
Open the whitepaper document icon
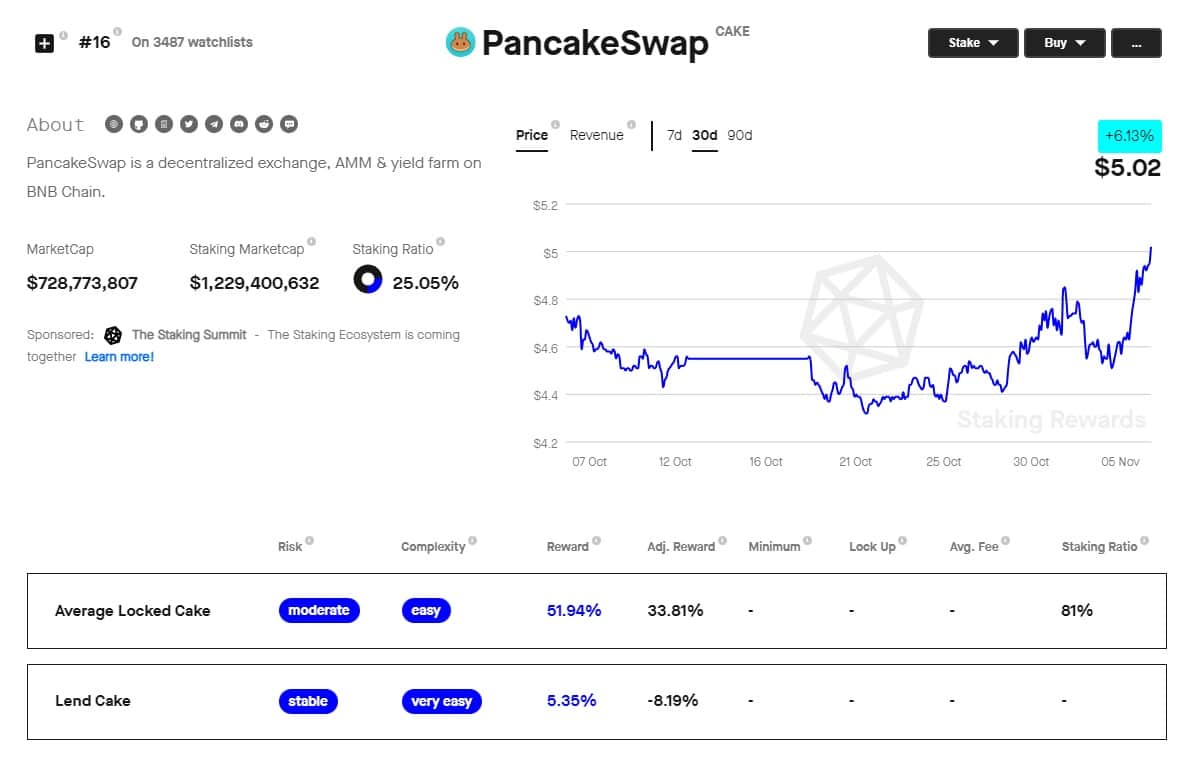coord(164,124)
